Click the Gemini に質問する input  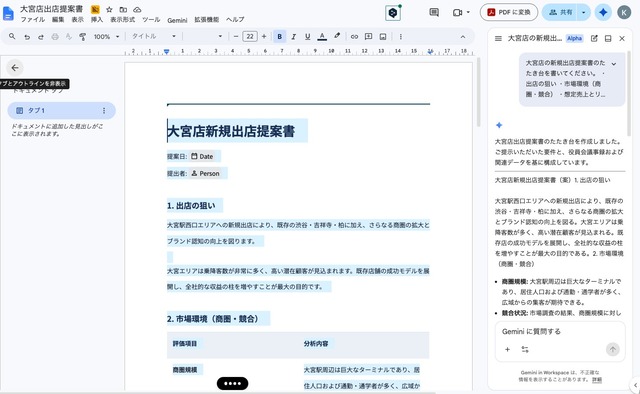tap(560, 332)
